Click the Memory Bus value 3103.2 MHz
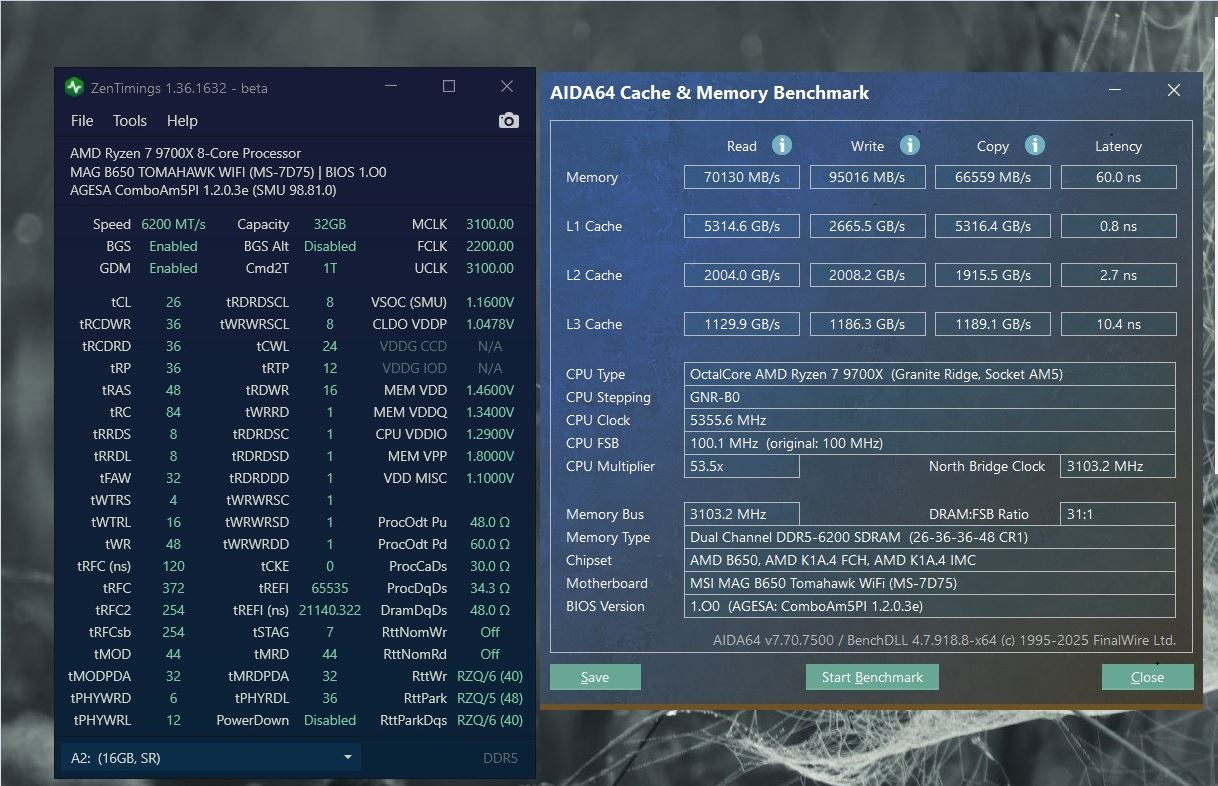The height and width of the screenshot is (786, 1218). (x=742, y=514)
